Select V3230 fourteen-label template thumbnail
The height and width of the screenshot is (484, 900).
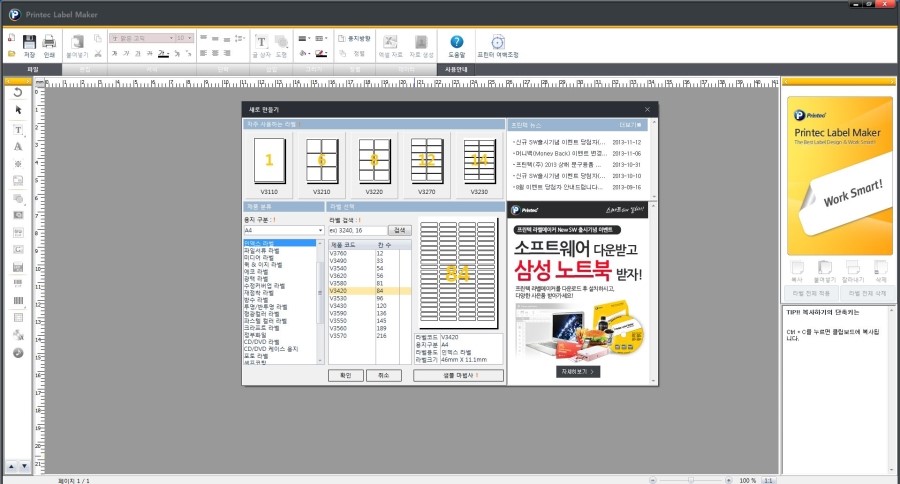(x=479, y=165)
